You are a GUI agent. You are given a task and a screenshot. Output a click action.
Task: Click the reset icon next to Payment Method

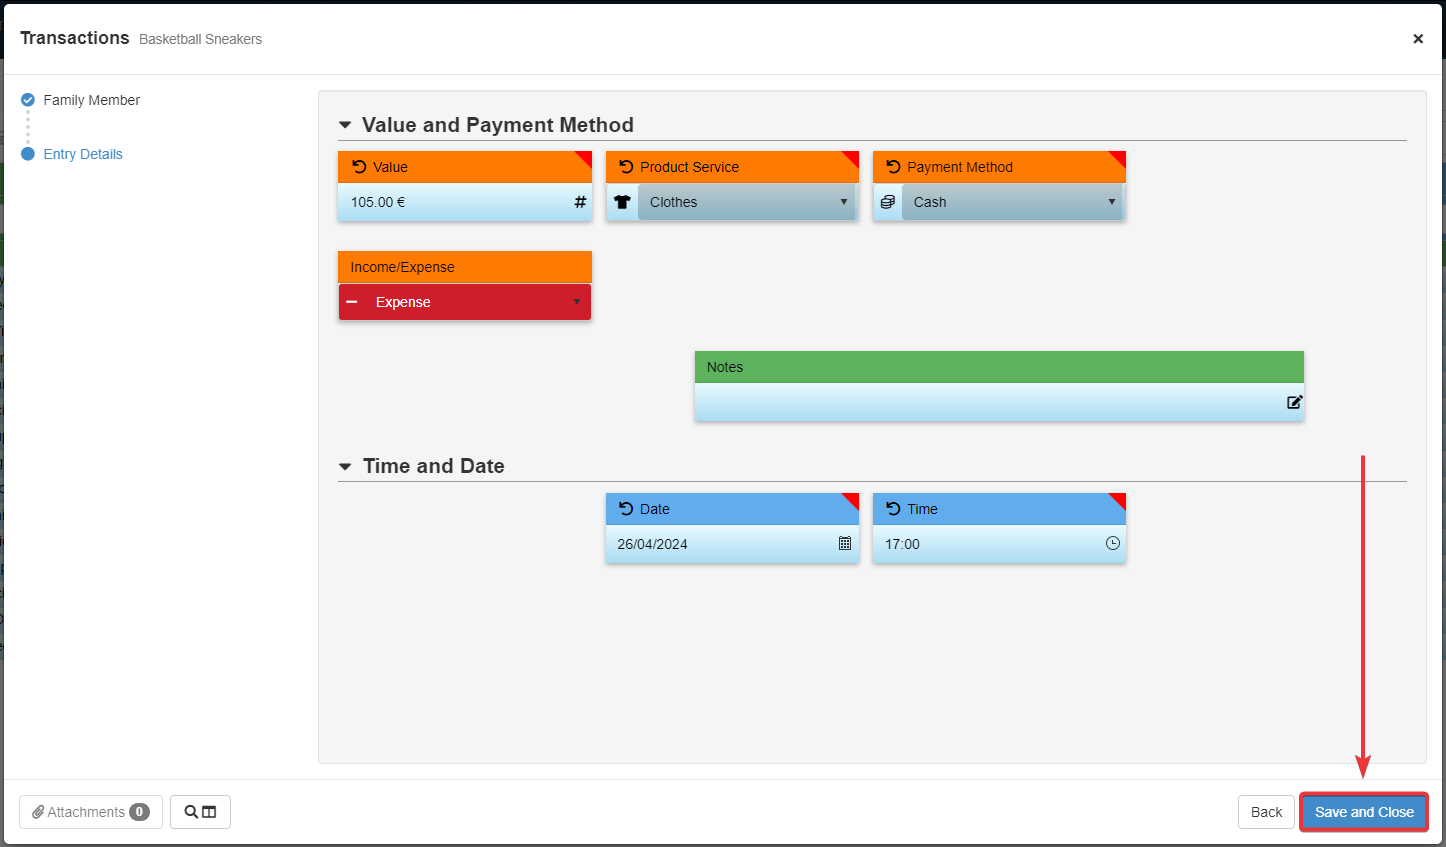(894, 167)
